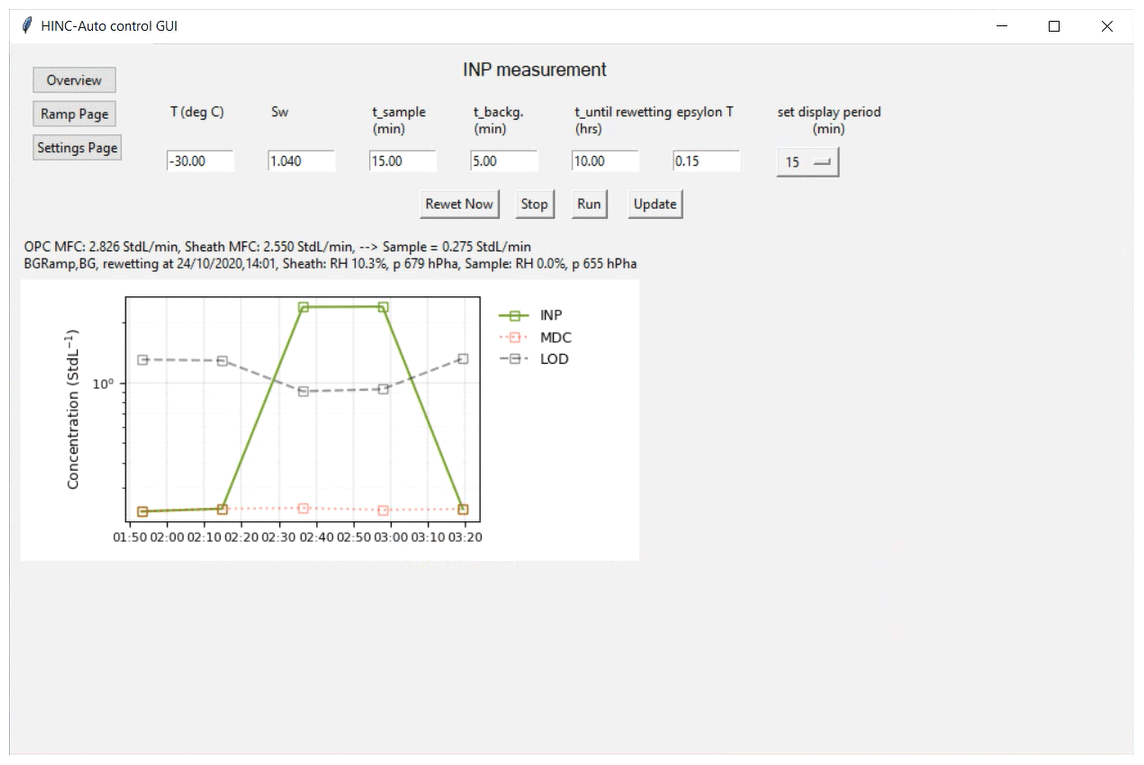Open the Settings Page
This screenshot has height=765, width=1144.
tap(77, 148)
